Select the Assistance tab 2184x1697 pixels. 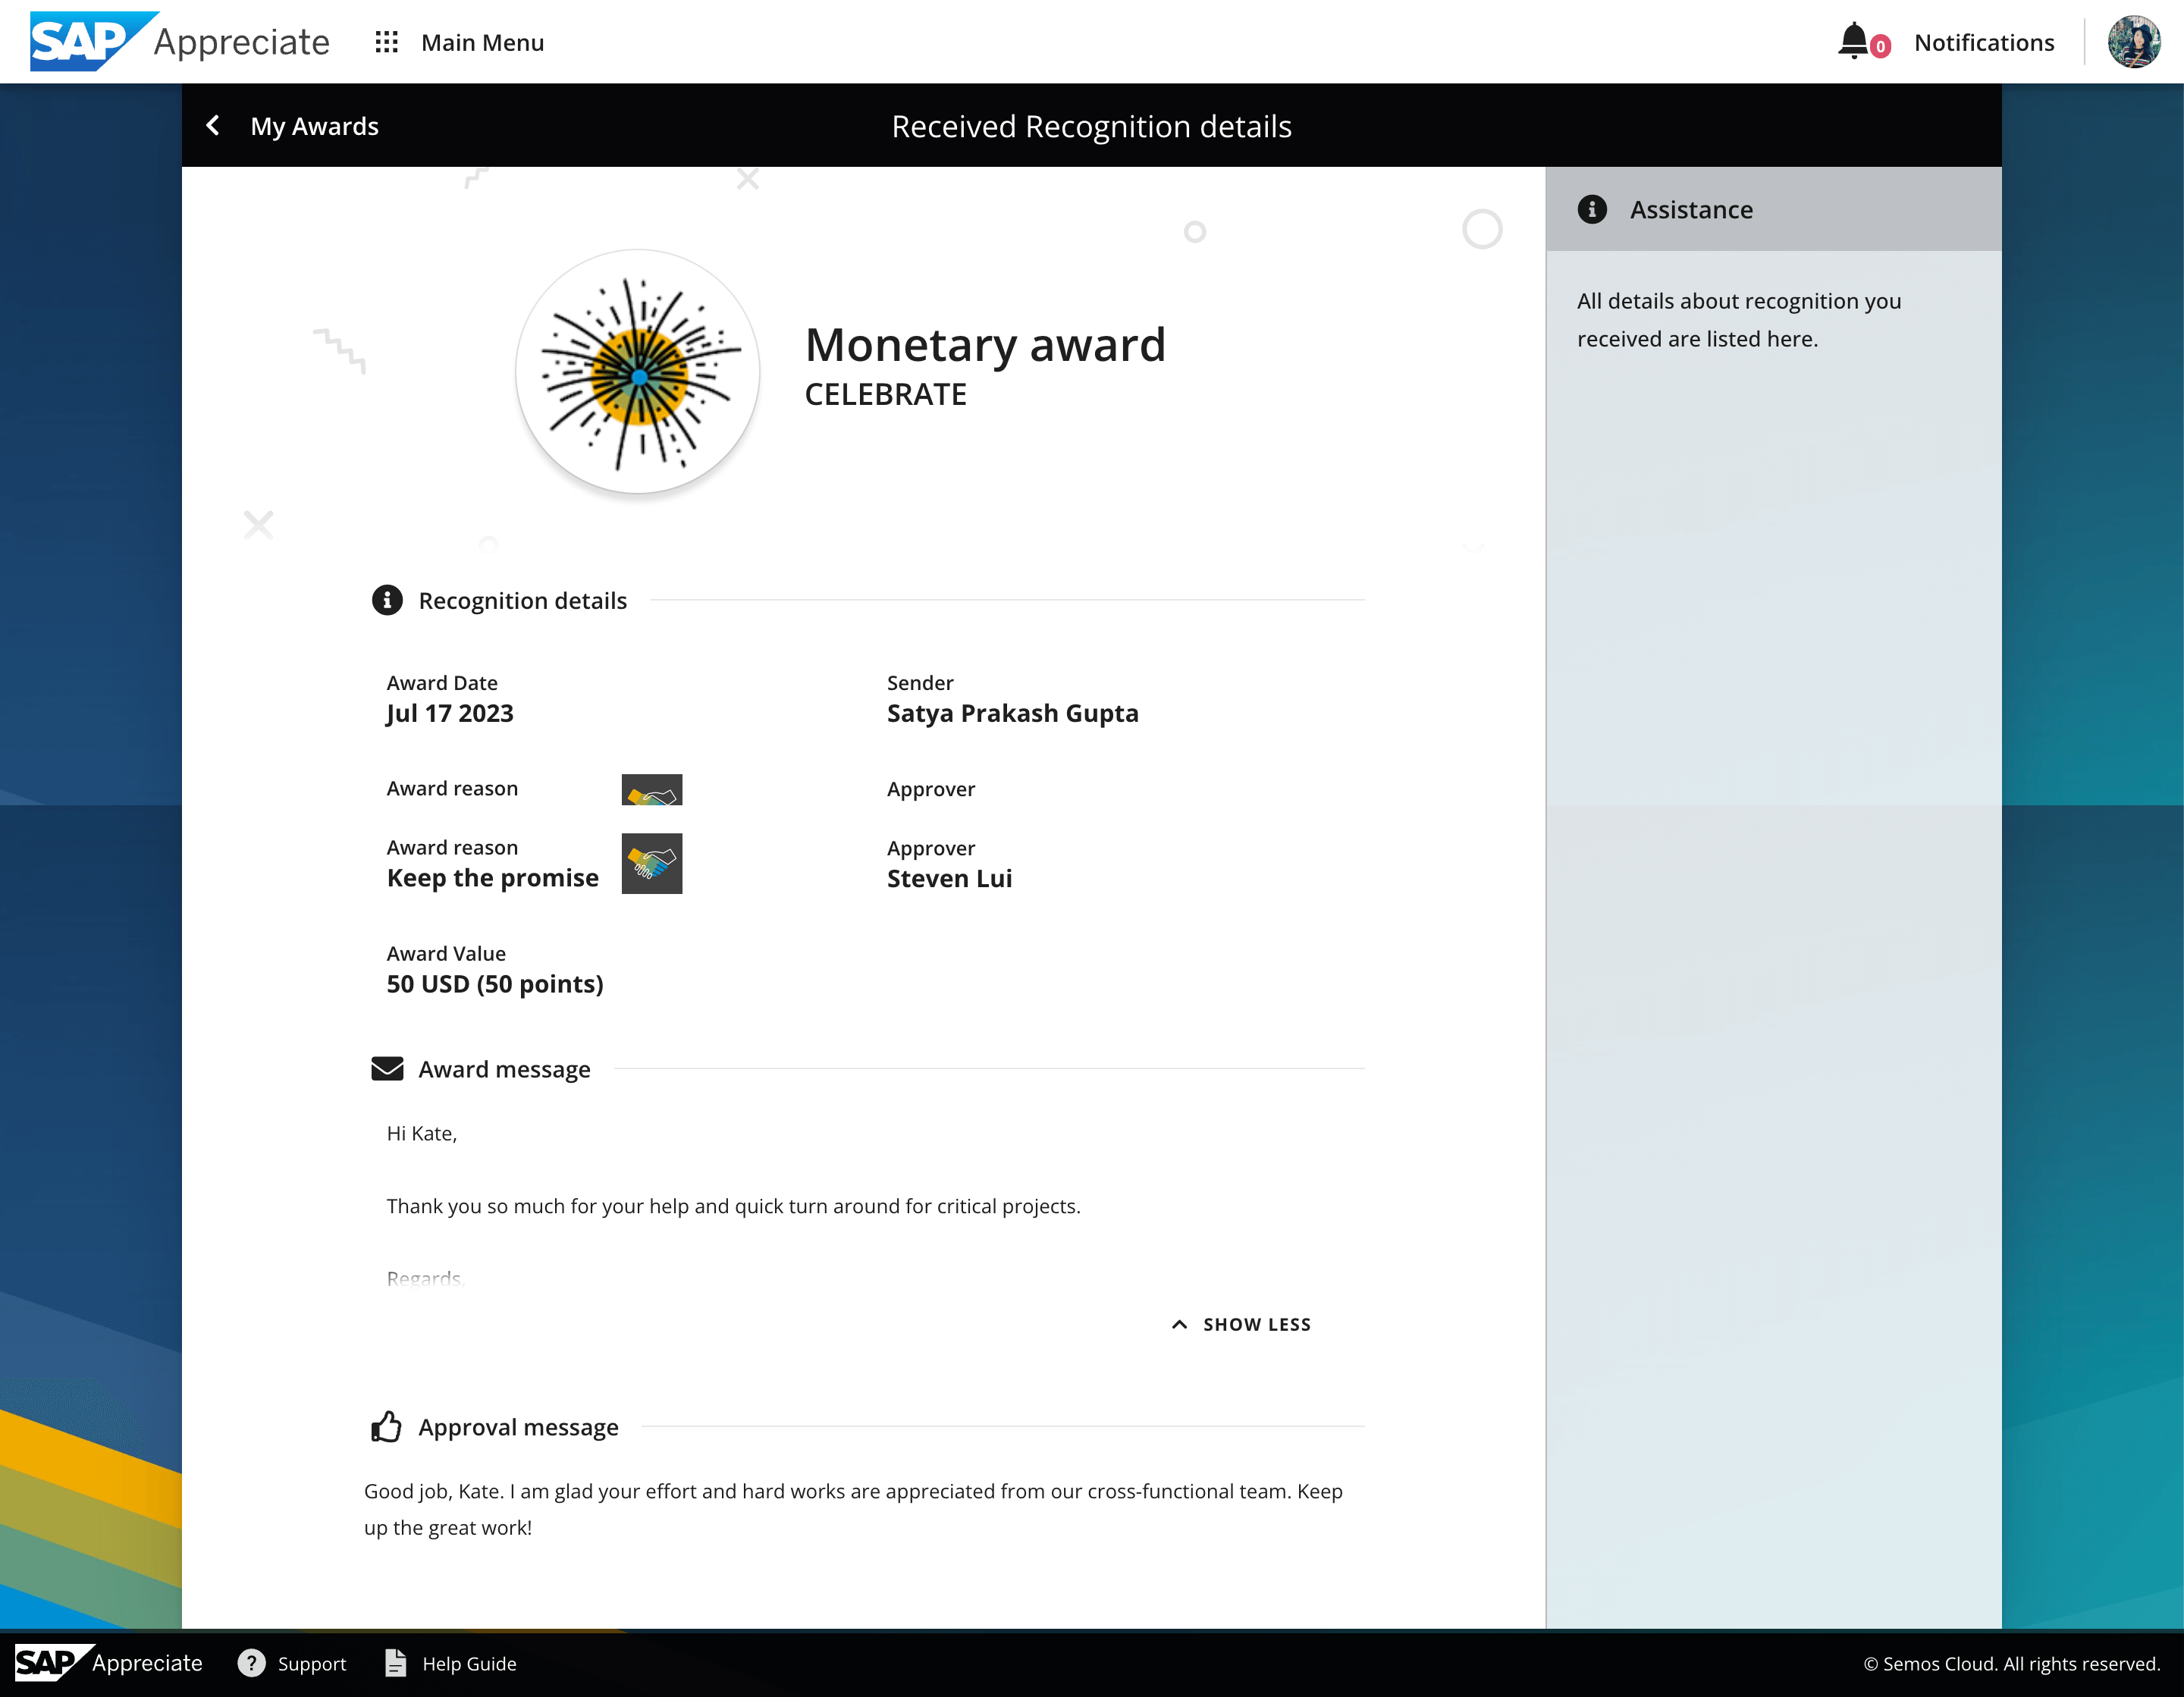click(x=1692, y=209)
